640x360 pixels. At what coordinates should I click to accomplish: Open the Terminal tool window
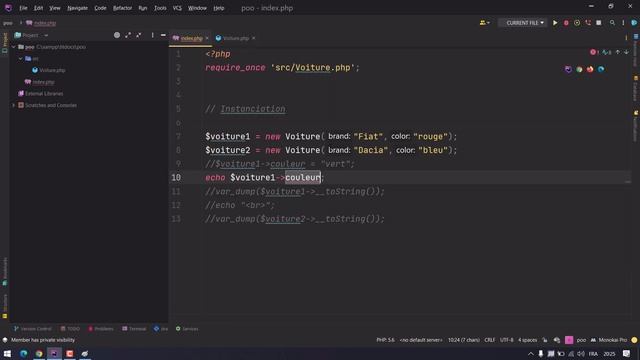134,329
